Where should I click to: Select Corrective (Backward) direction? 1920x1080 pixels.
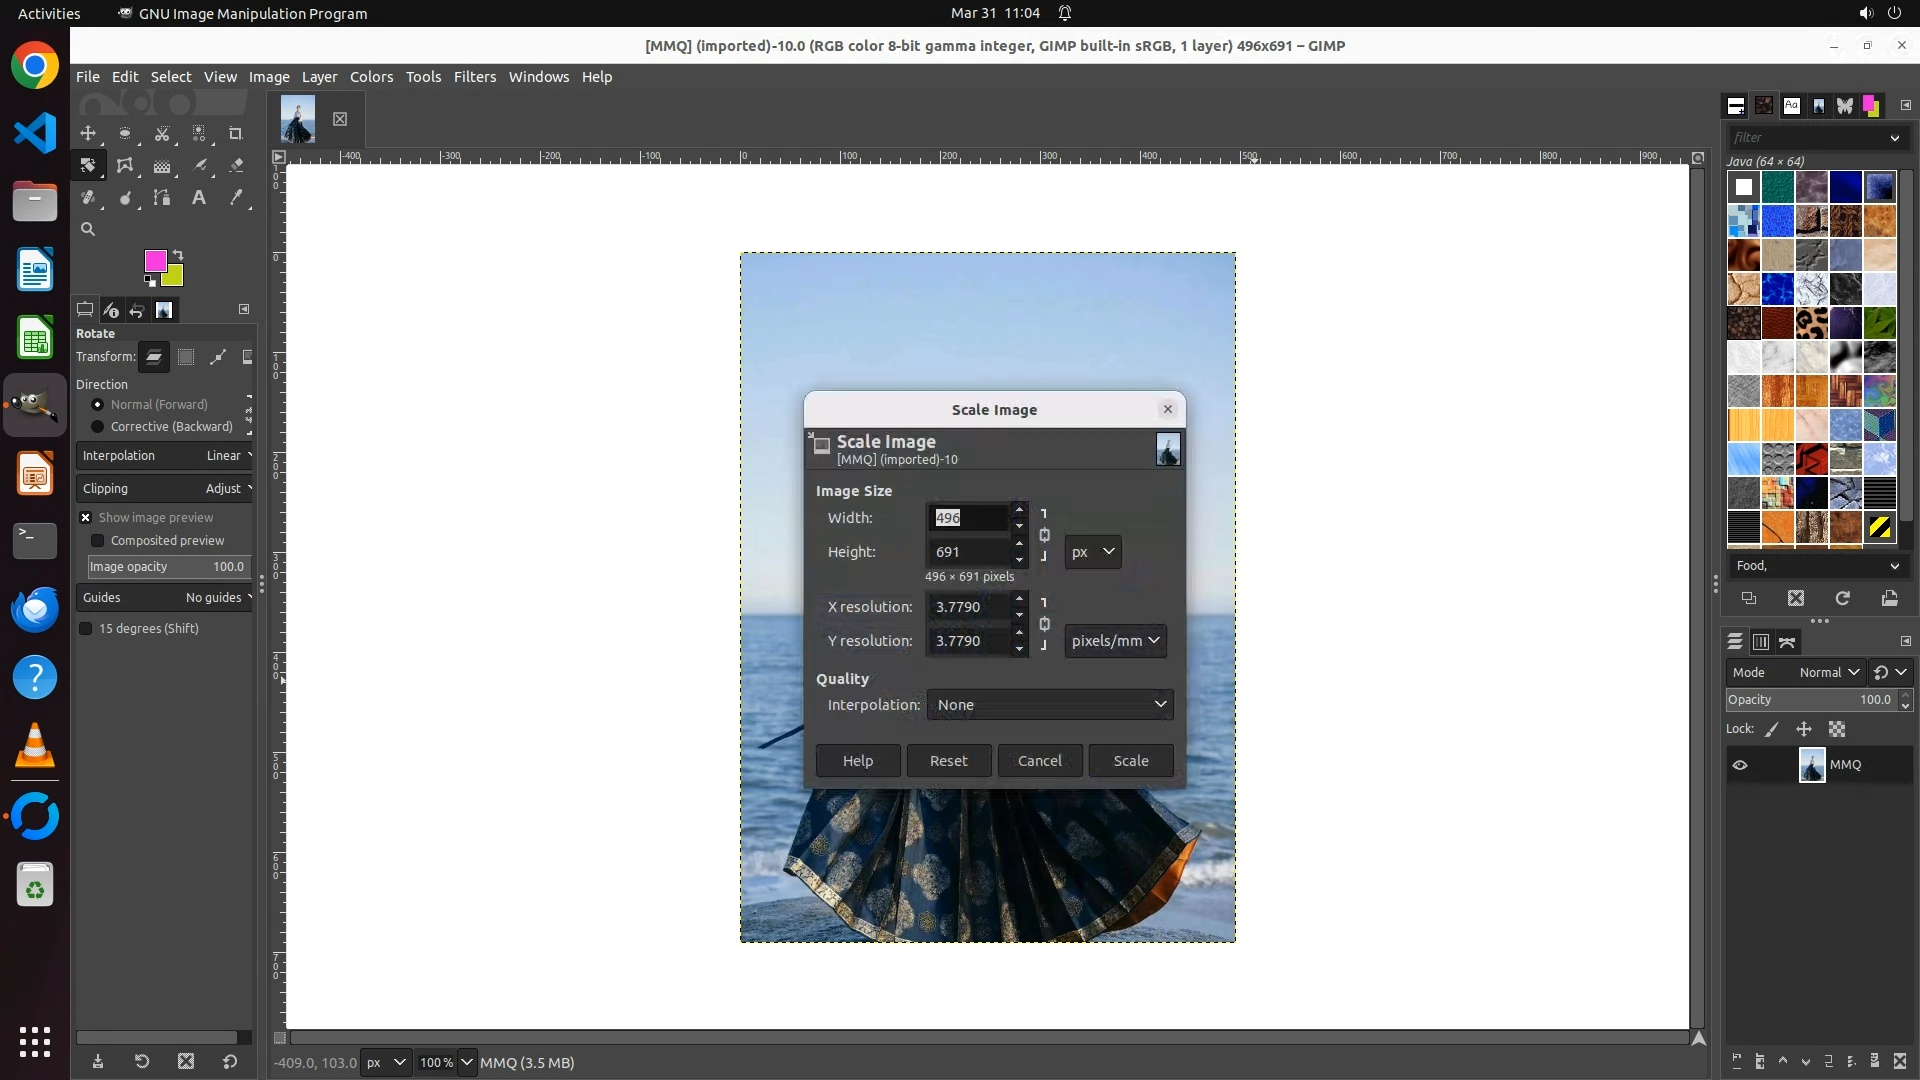pos(98,427)
